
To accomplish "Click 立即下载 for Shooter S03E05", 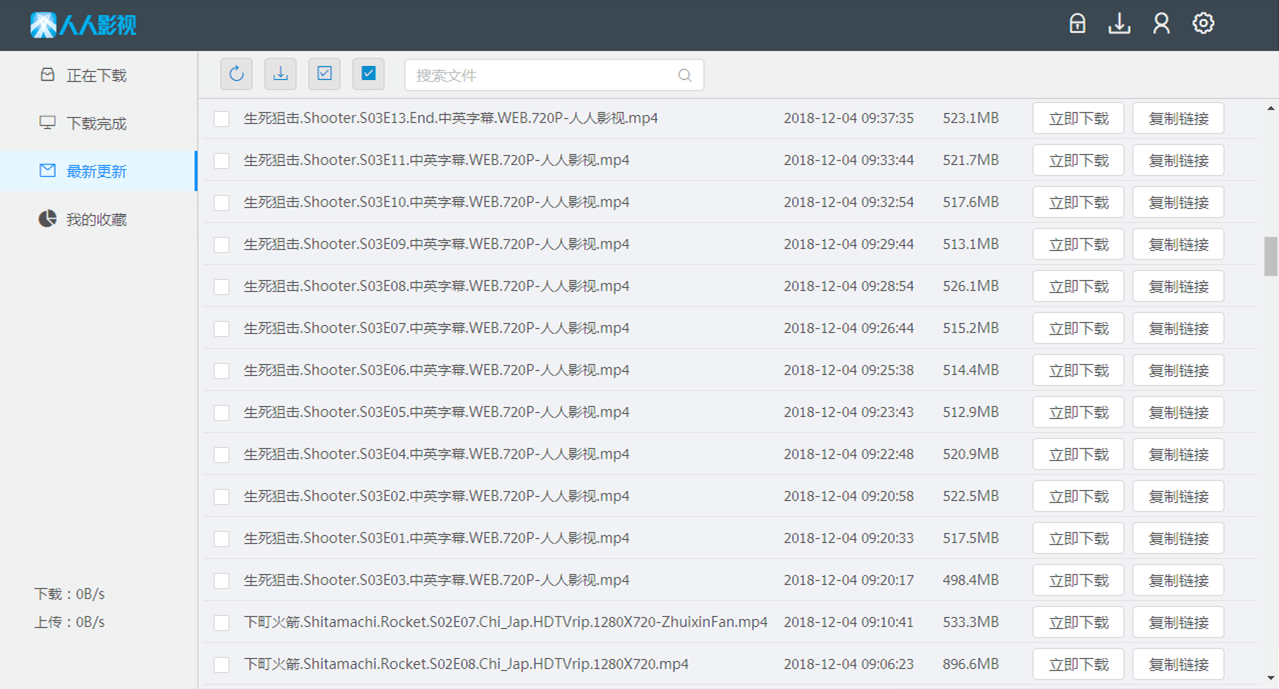I will tap(1078, 412).
